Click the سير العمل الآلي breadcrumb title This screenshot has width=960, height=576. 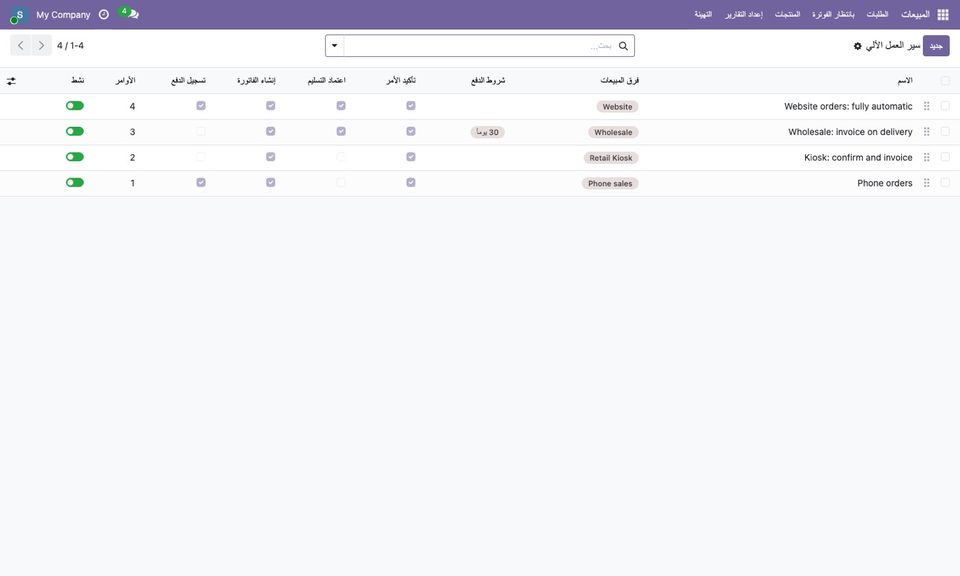point(893,46)
